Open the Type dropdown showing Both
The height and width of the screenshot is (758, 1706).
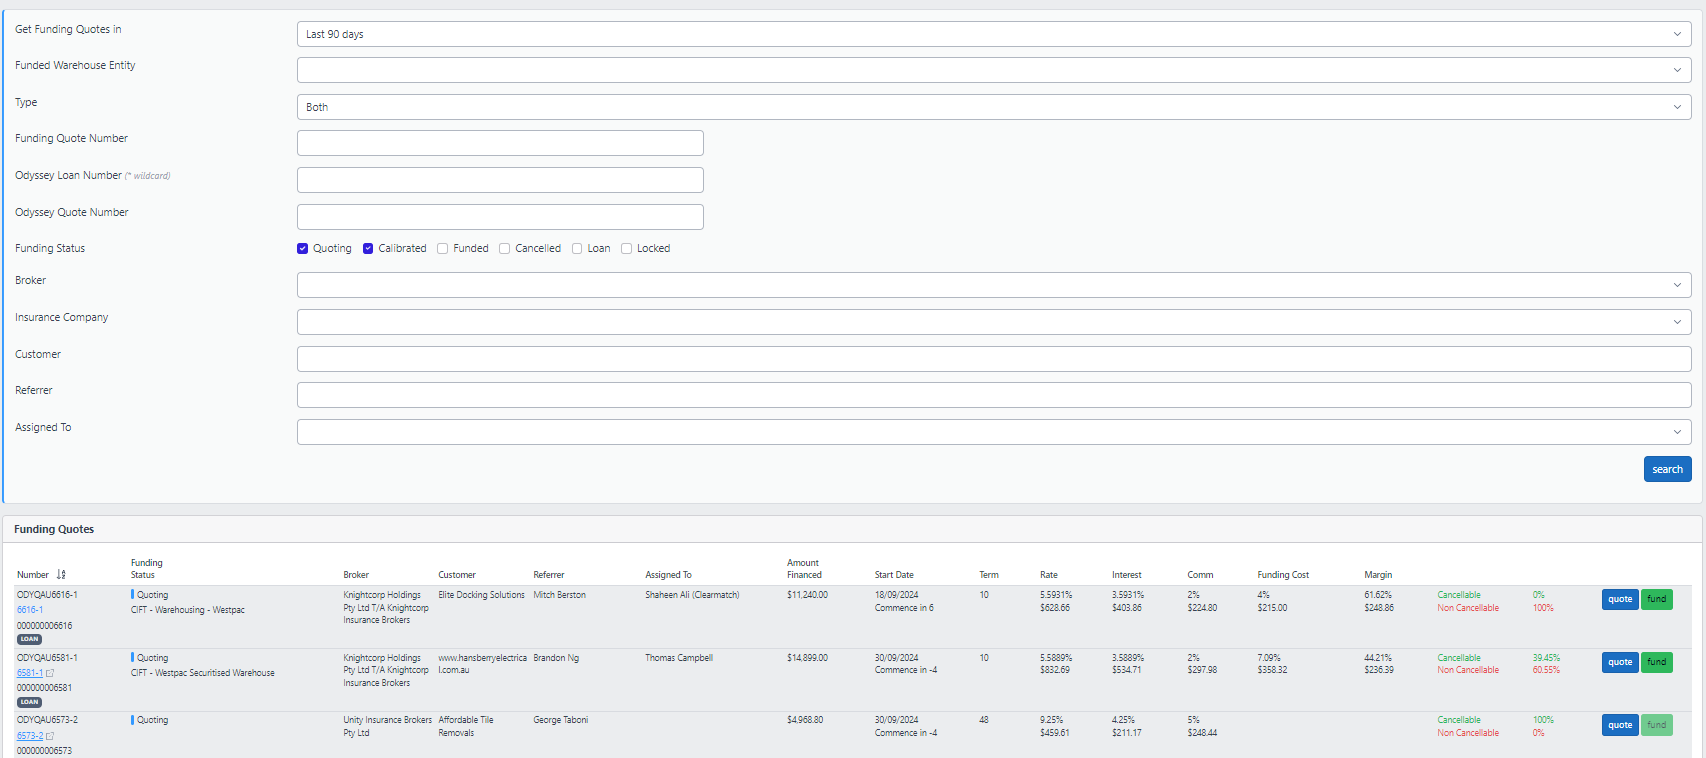(993, 107)
